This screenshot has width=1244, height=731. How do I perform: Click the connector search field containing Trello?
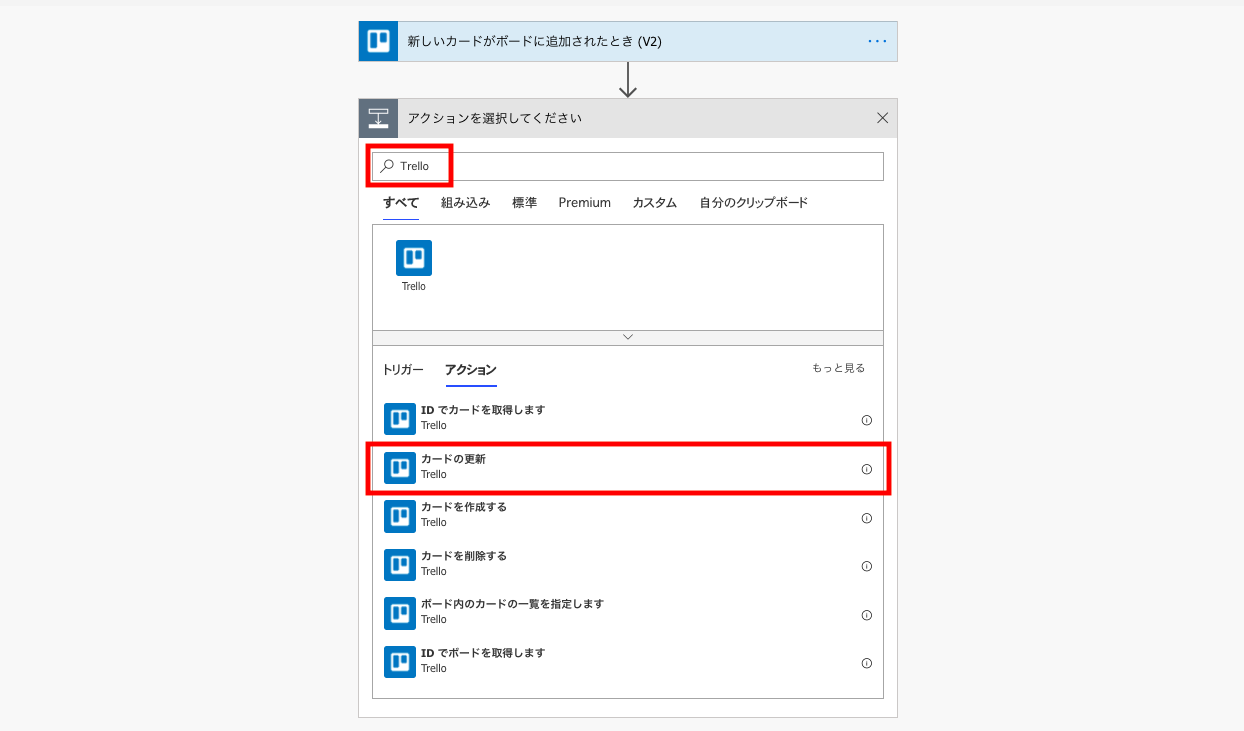point(628,166)
